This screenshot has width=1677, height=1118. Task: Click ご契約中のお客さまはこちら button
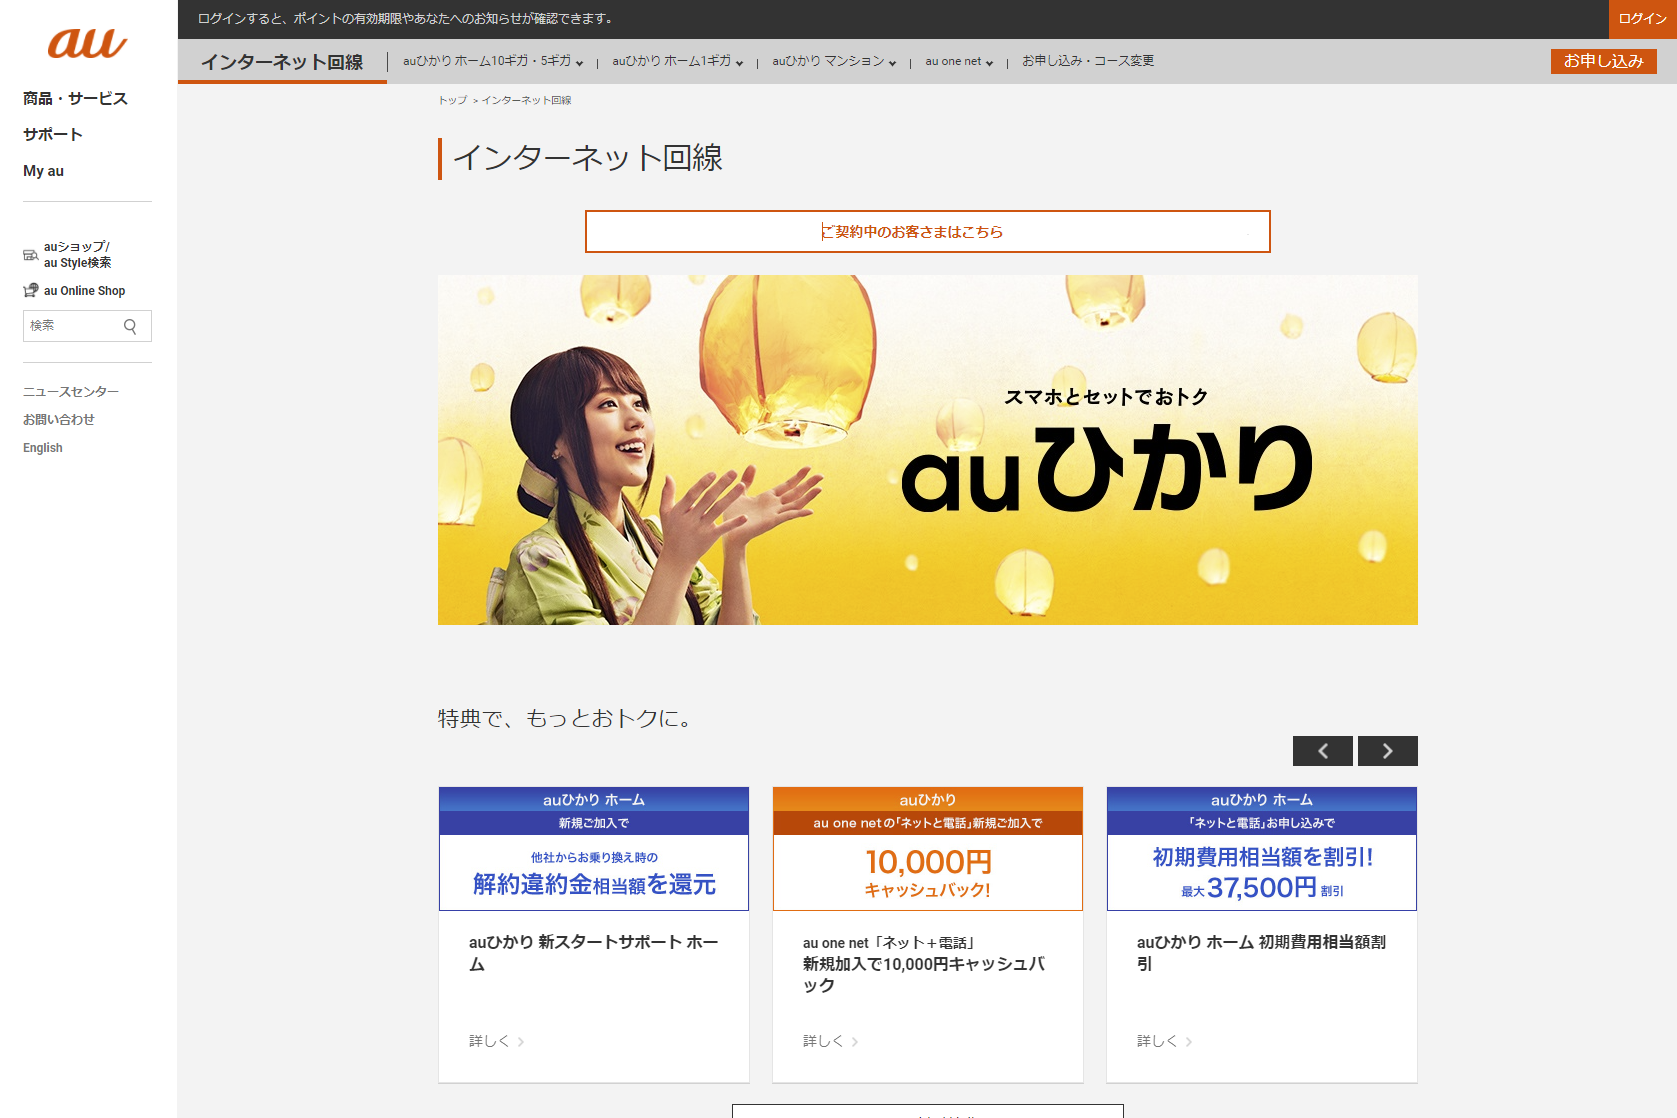(927, 231)
